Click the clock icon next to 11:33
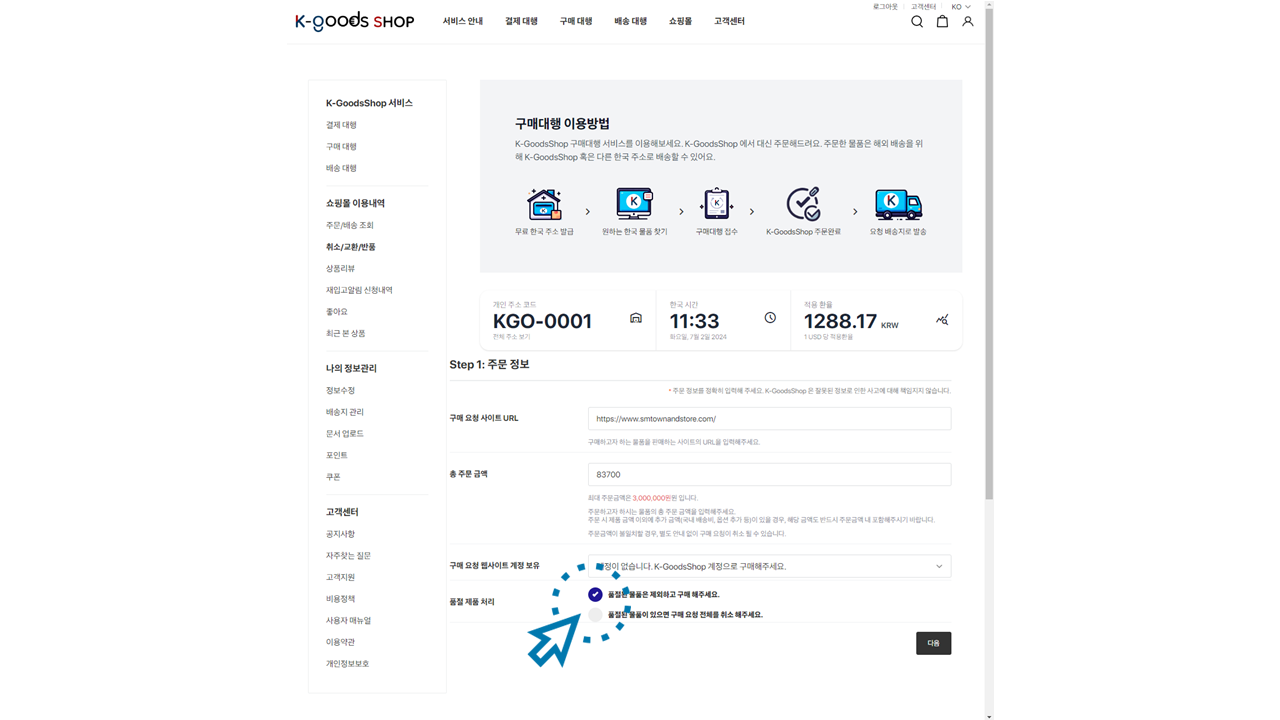 770,318
